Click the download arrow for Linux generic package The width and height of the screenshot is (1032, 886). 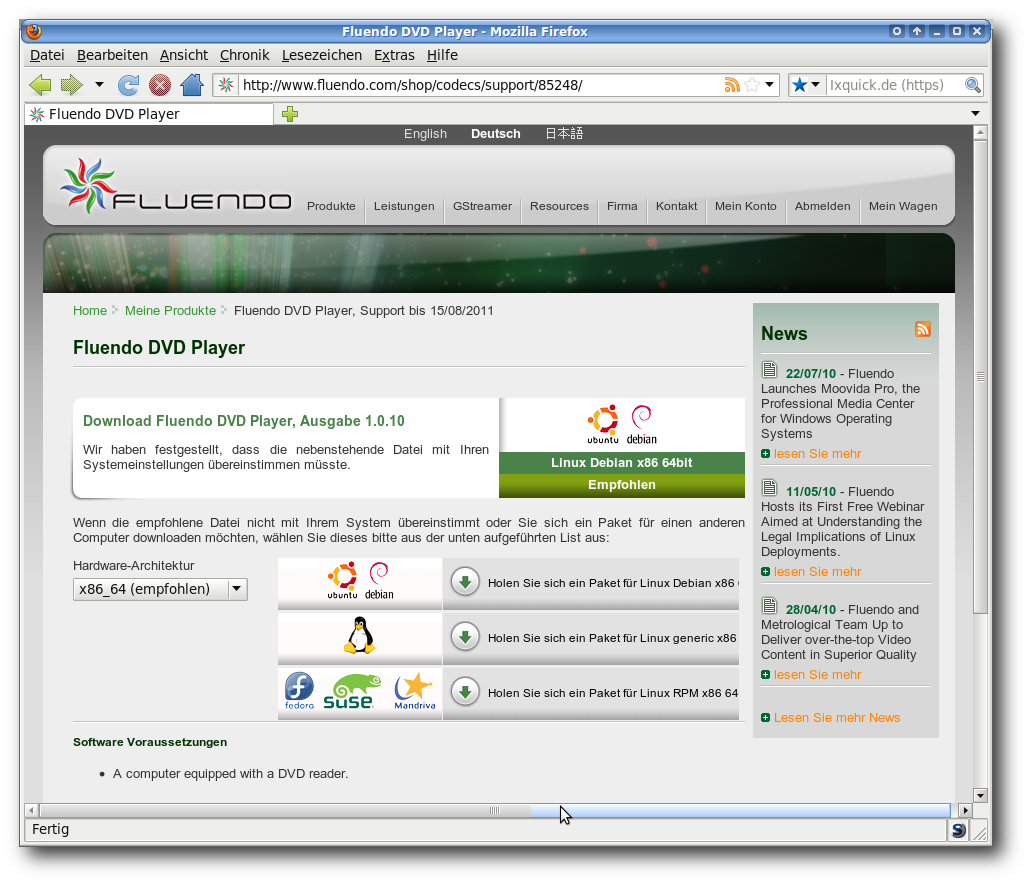click(x=465, y=637)
